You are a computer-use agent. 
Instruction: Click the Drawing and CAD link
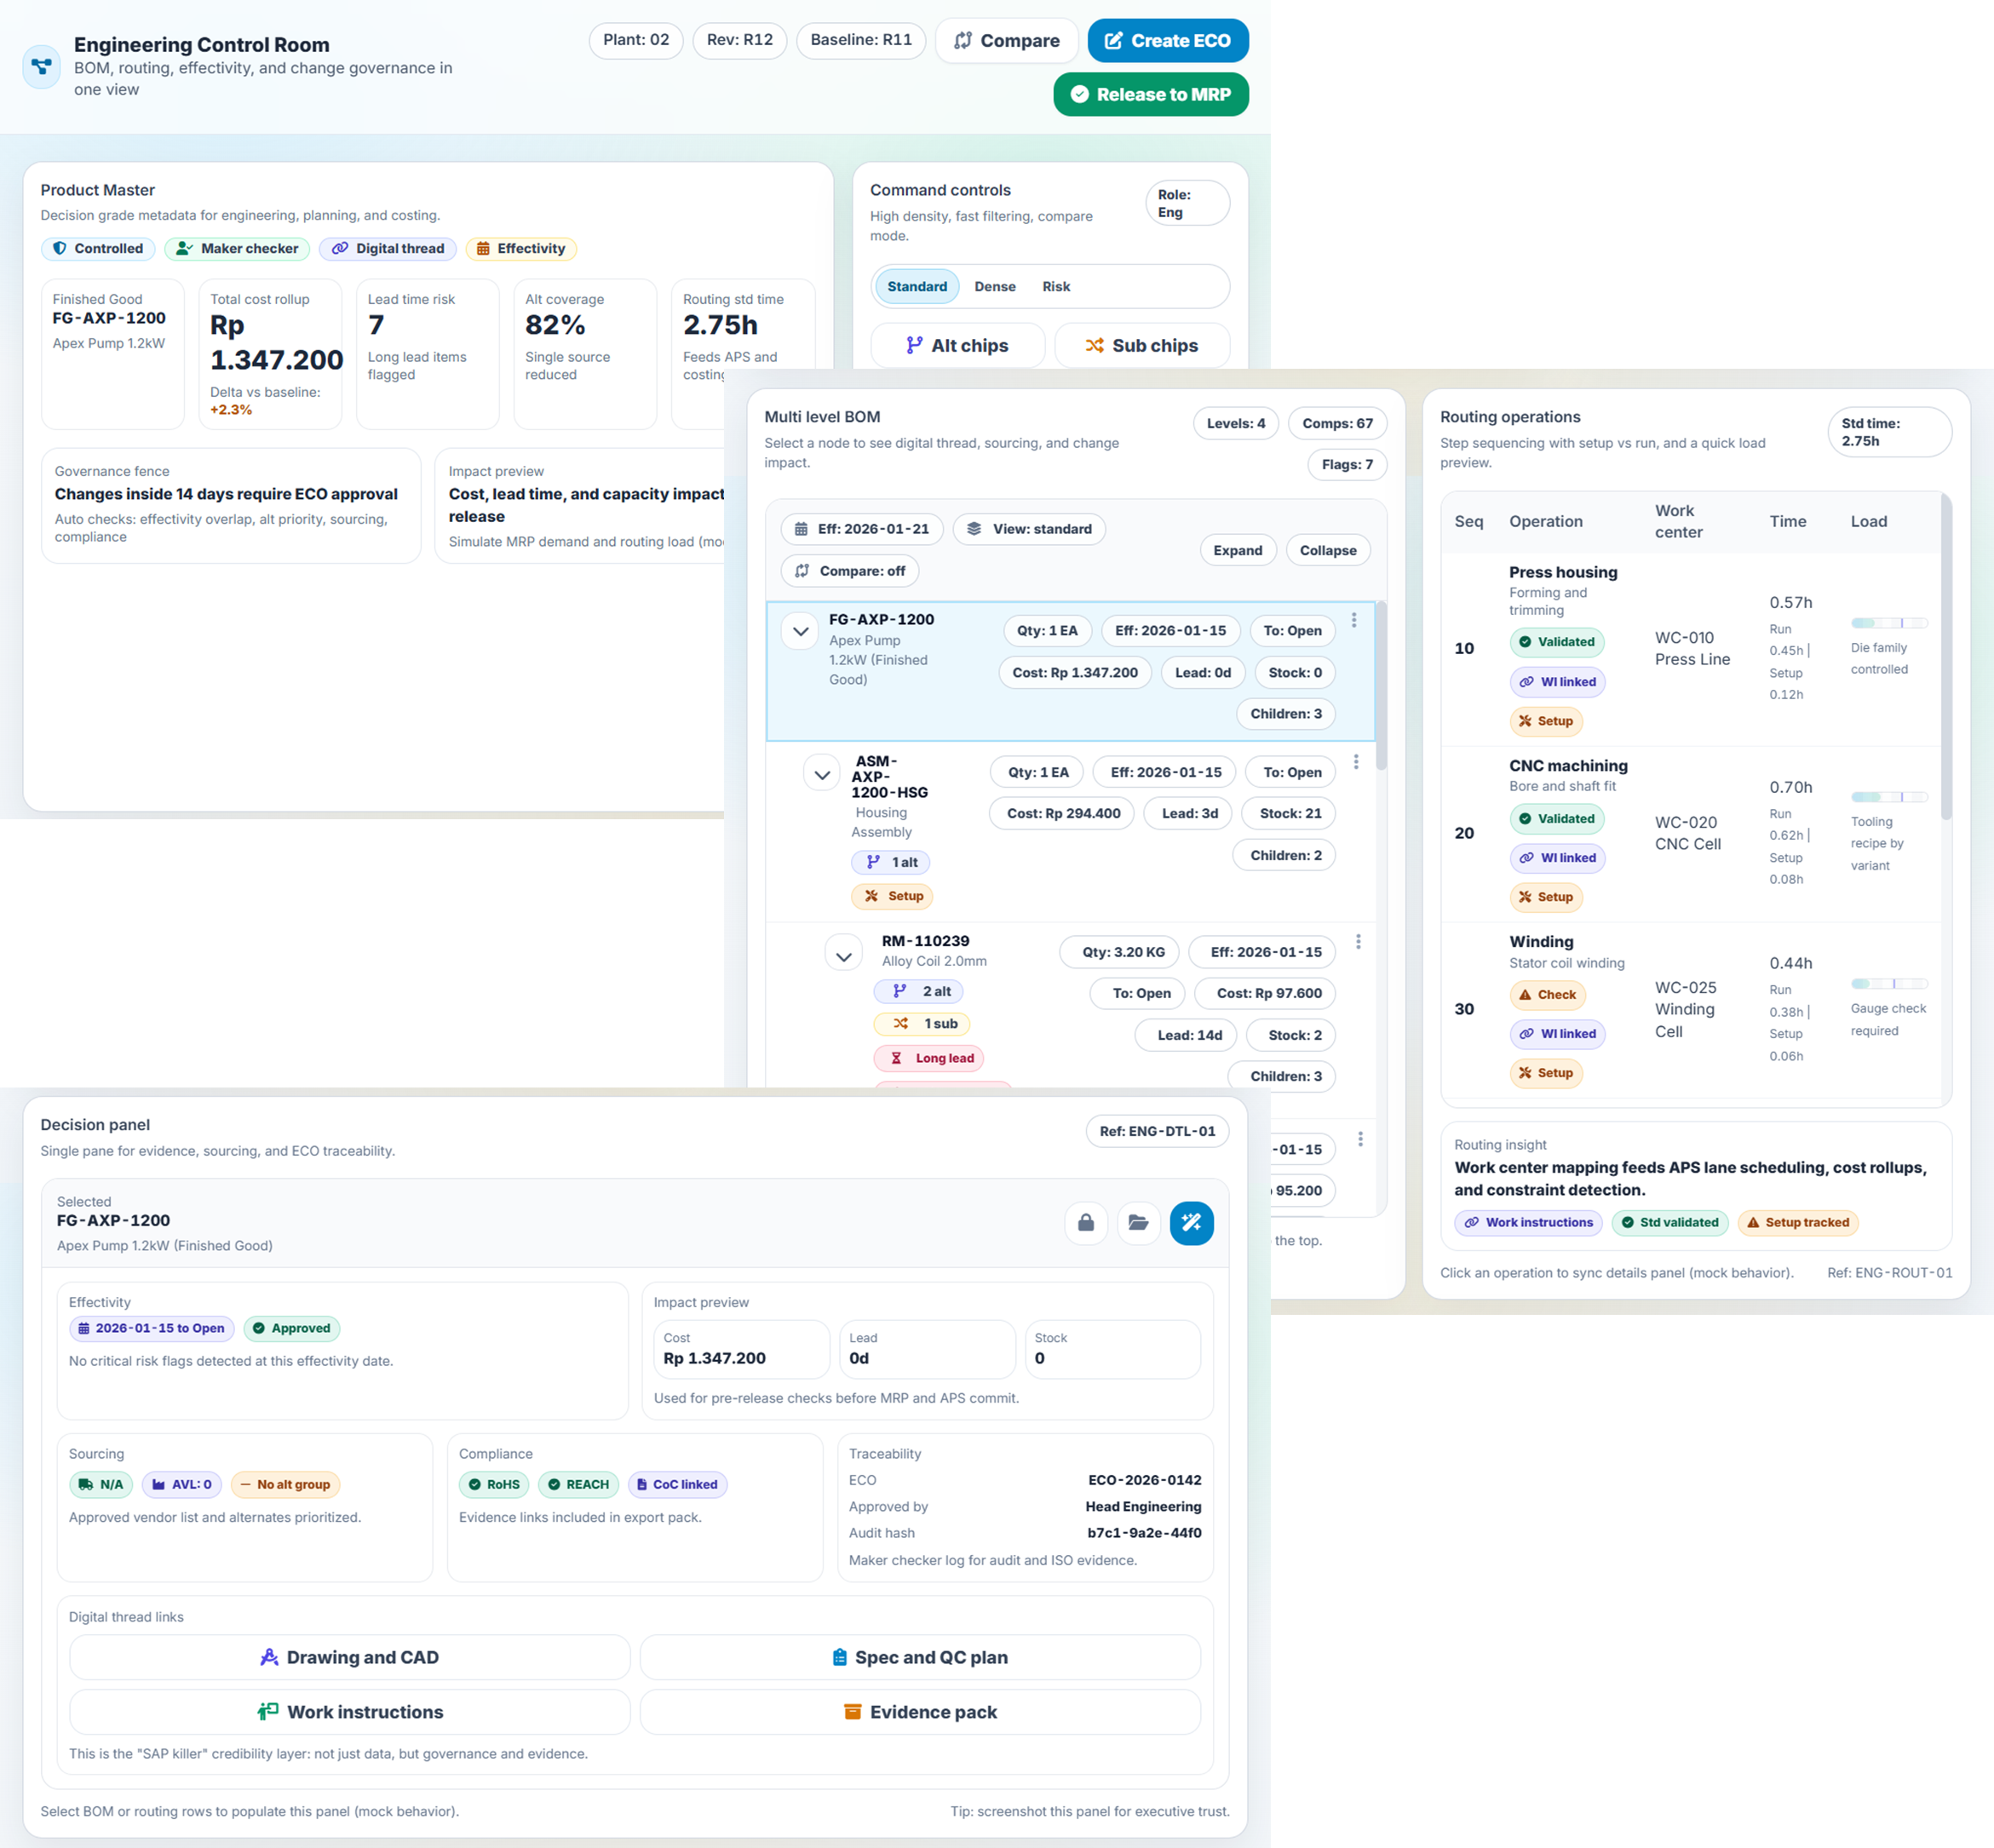pyautogui.click(x=349, y=1657)
